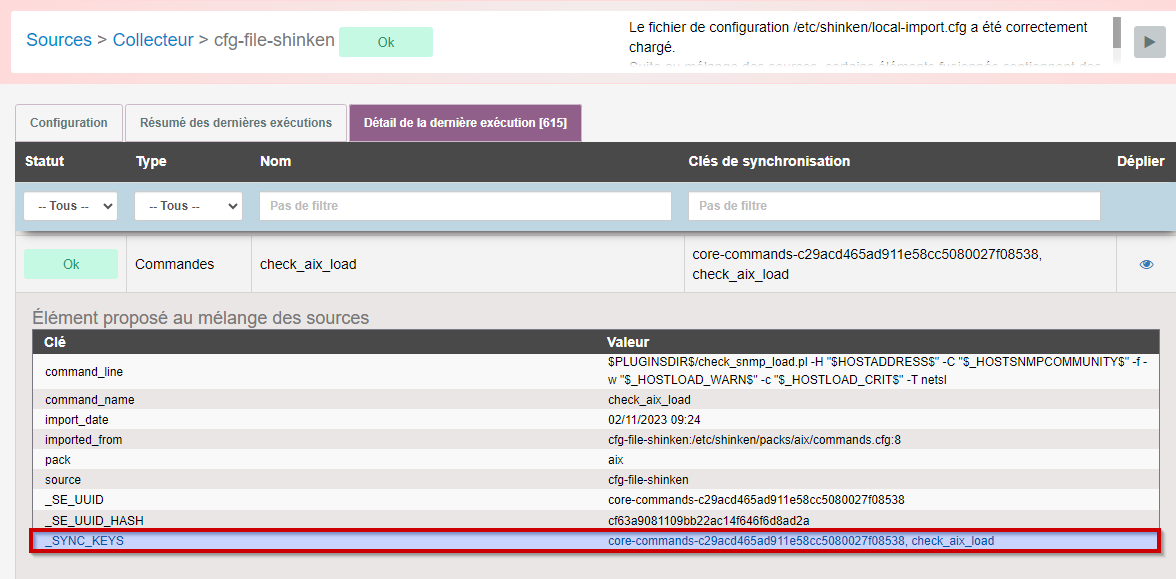
Task: Click the play button to run the source
Action: [x=1149, y=41]
